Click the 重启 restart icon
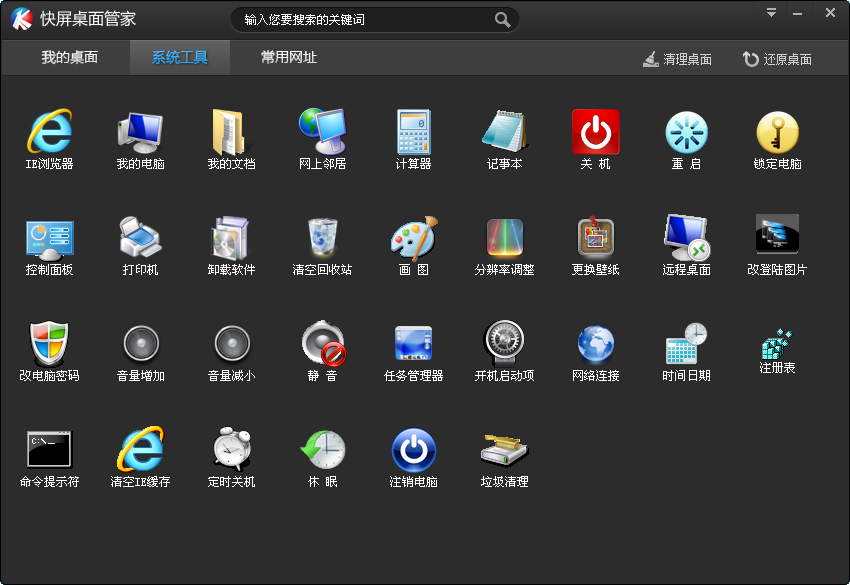The image size is (850, 585). pos(686,132)
